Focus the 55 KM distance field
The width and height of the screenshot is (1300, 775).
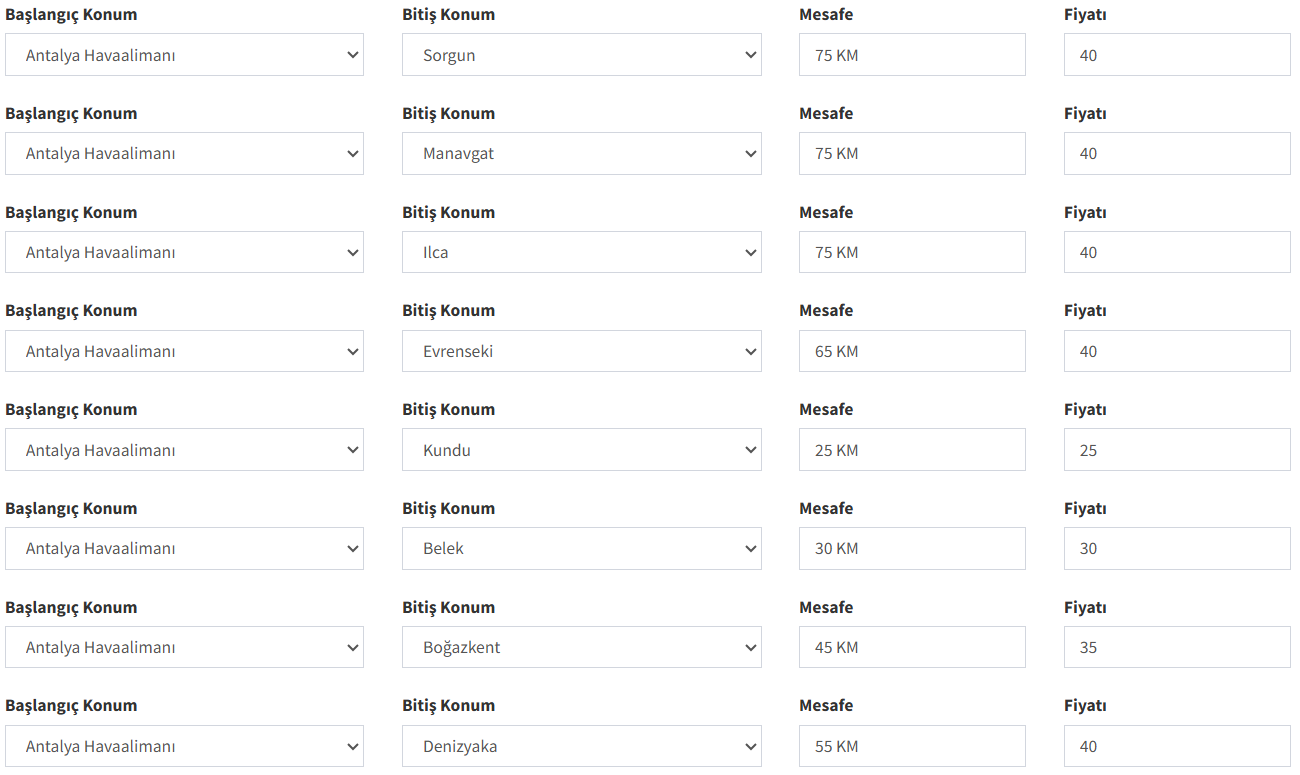point(911,746)
